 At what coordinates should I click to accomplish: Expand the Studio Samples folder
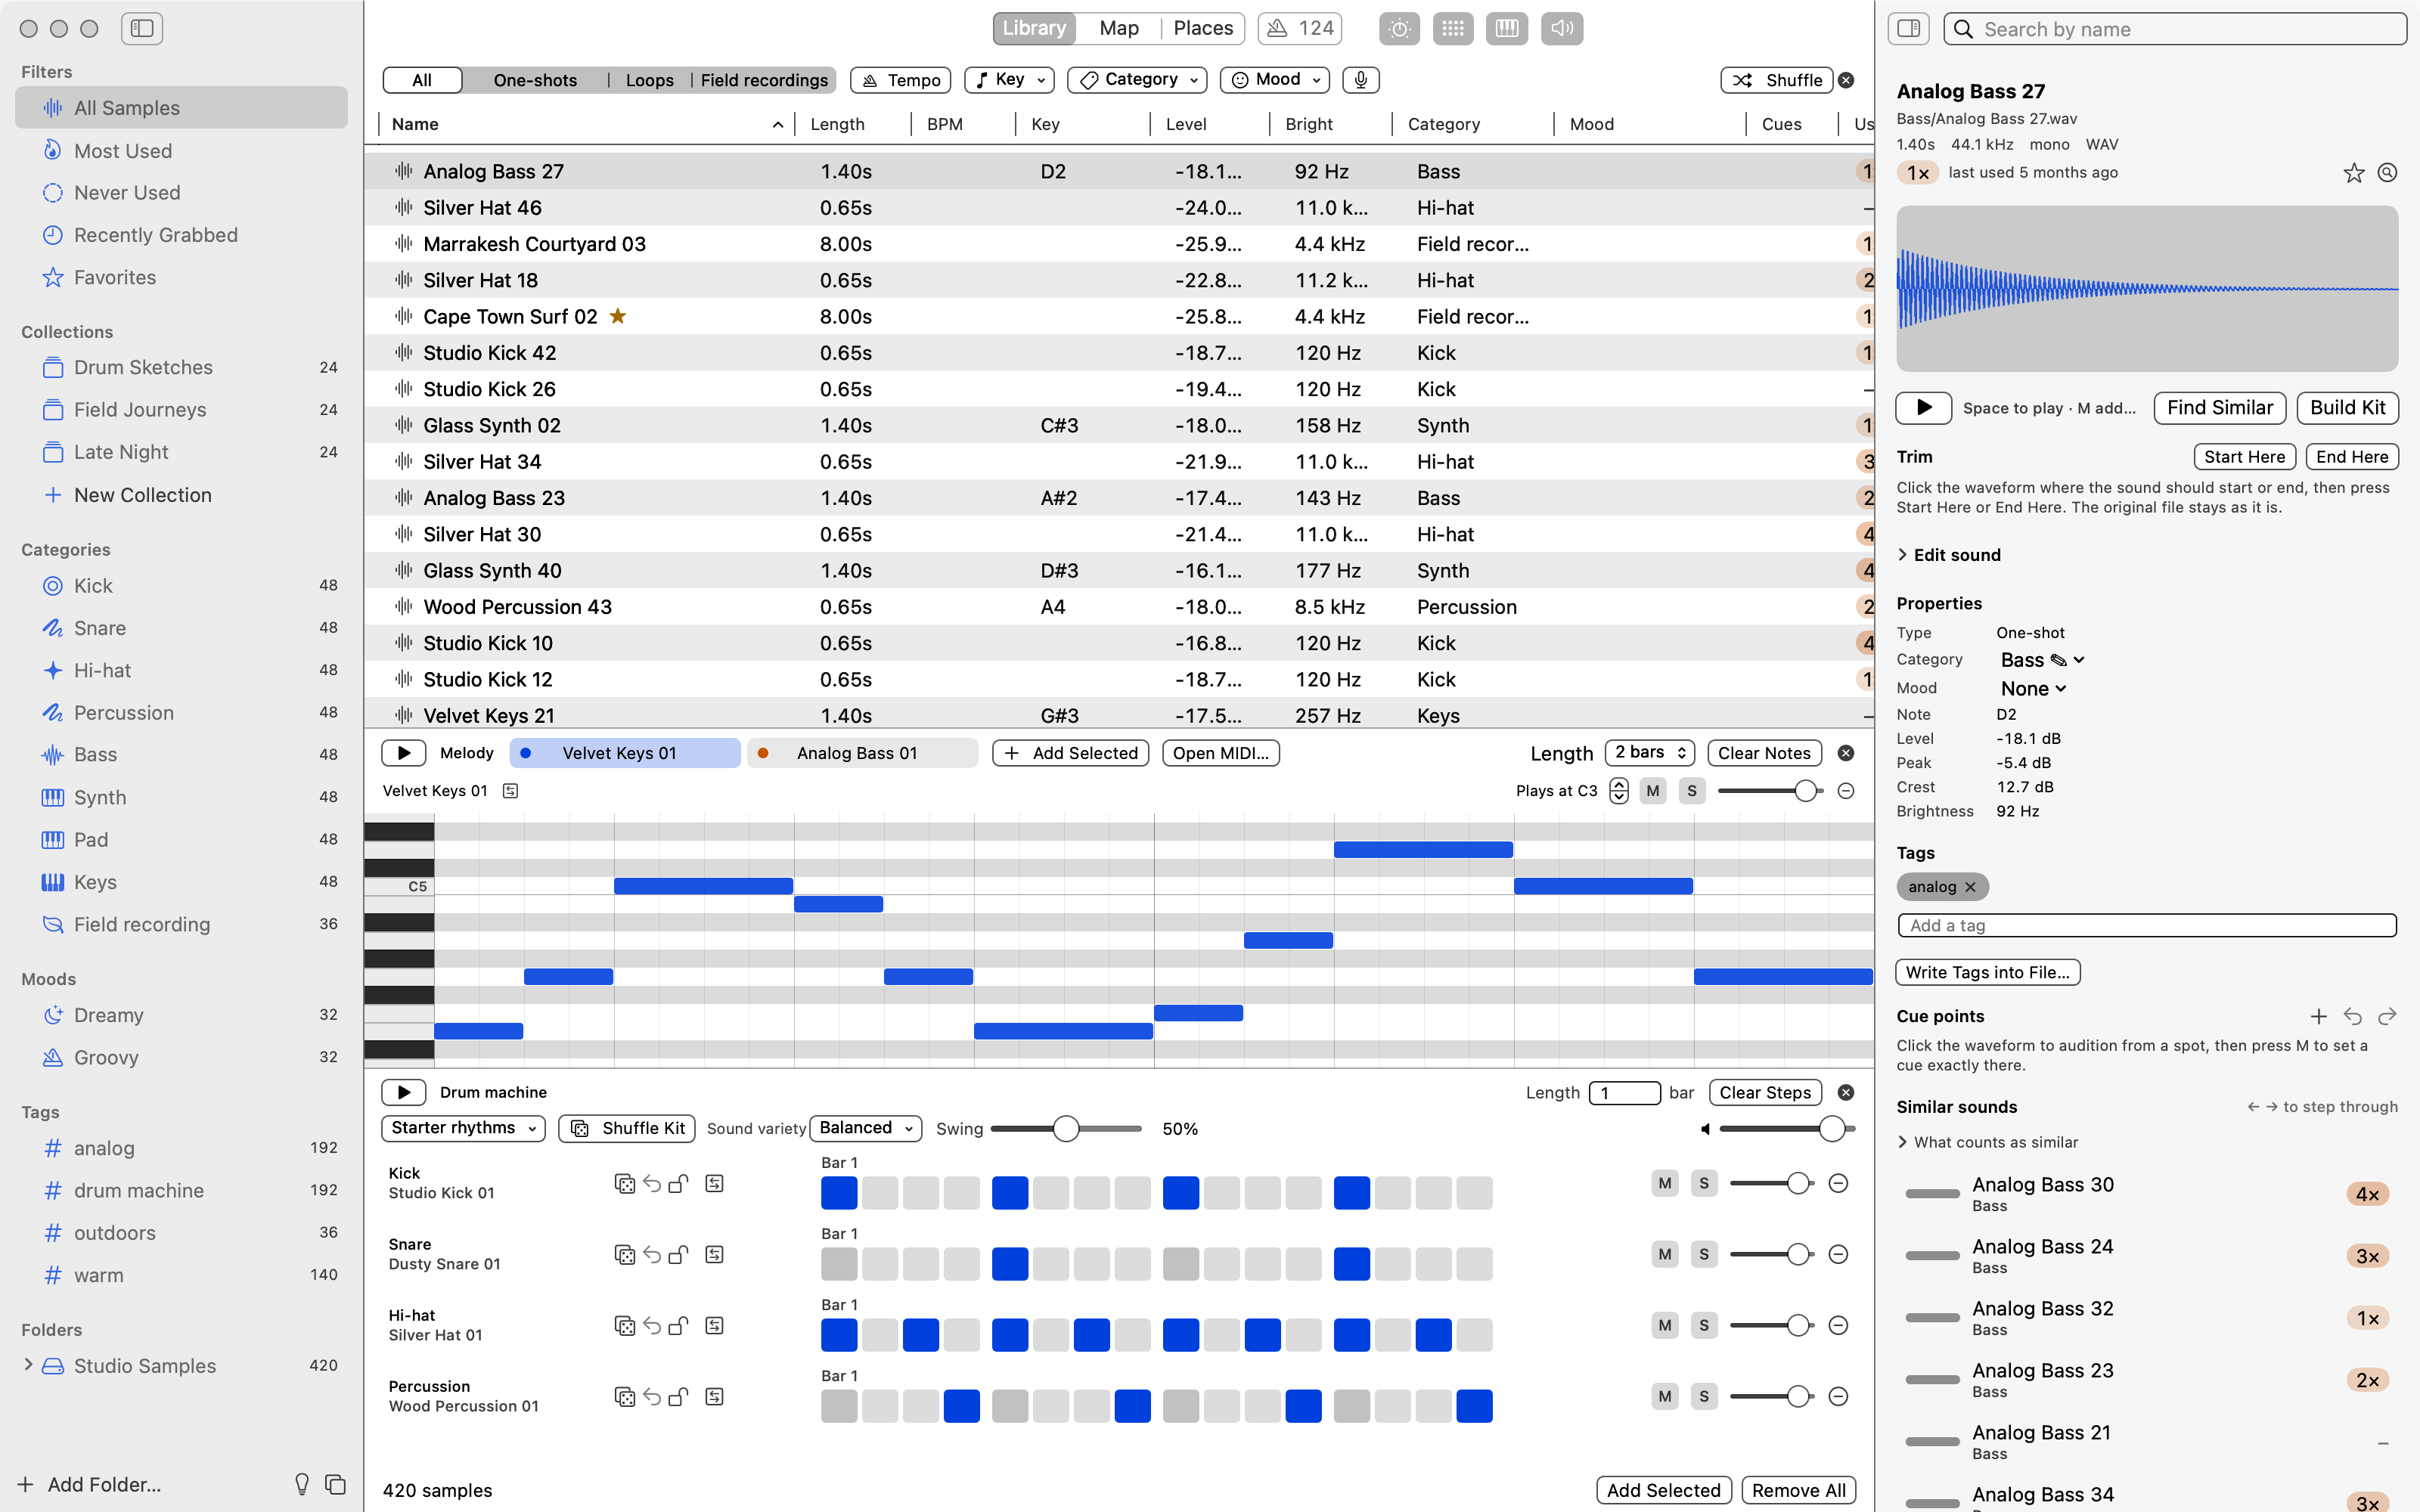click(28, 1365)
